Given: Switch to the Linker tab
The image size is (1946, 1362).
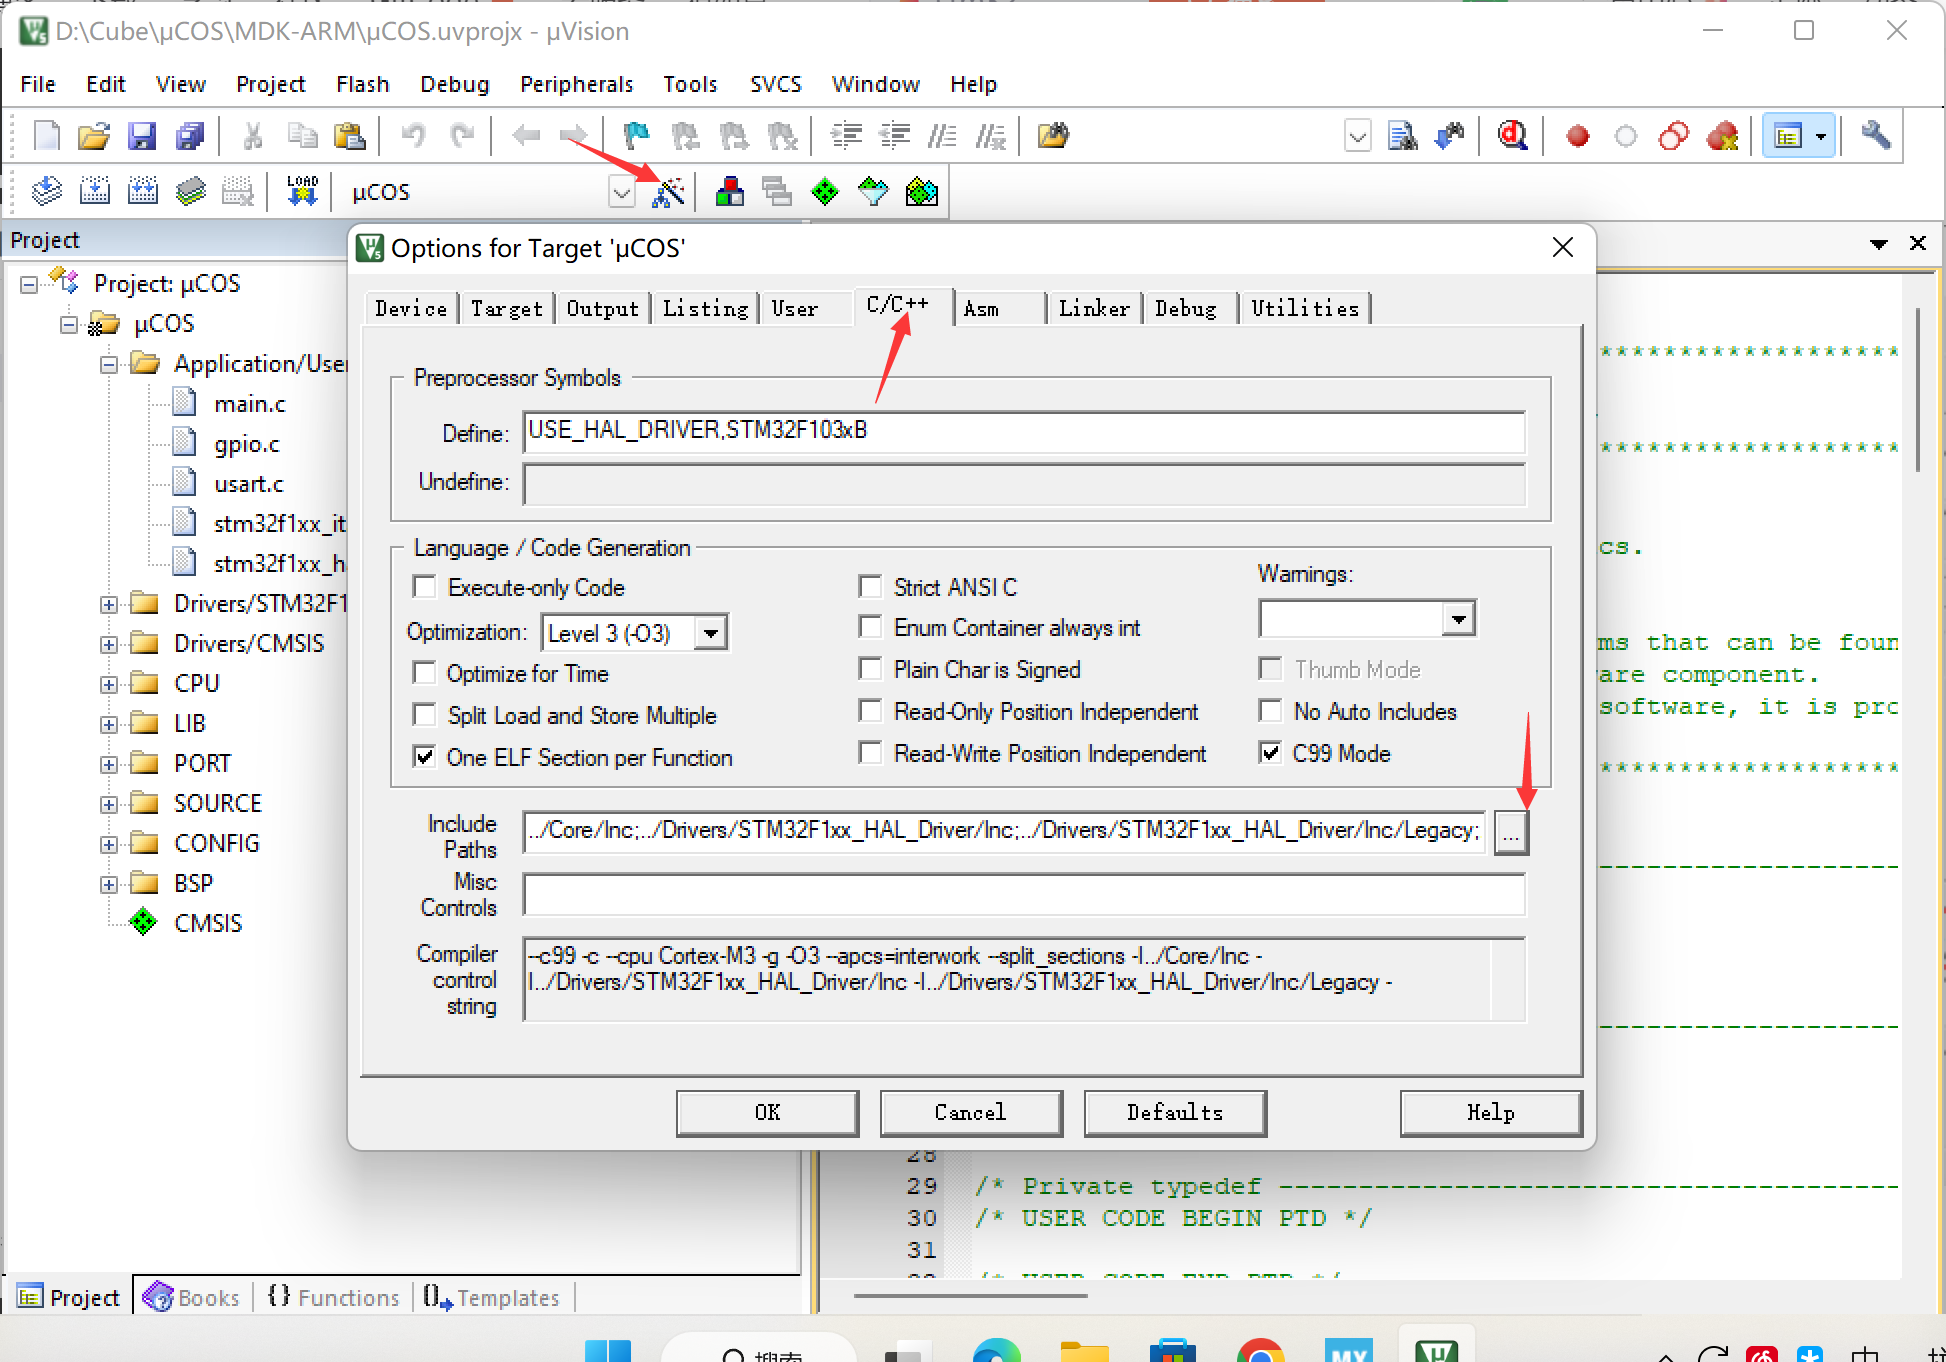Looking at the screenshot, I should click(x=1093, y=308).
